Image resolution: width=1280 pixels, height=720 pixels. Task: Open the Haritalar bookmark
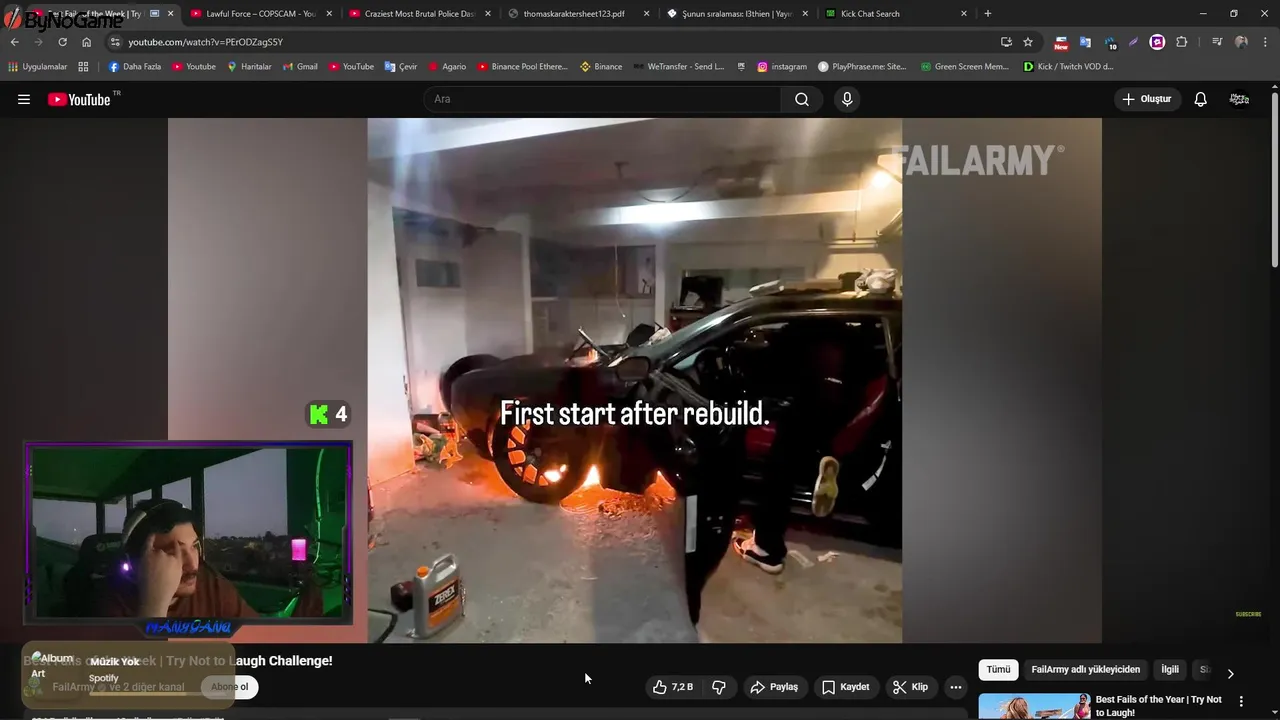point(249,67)
